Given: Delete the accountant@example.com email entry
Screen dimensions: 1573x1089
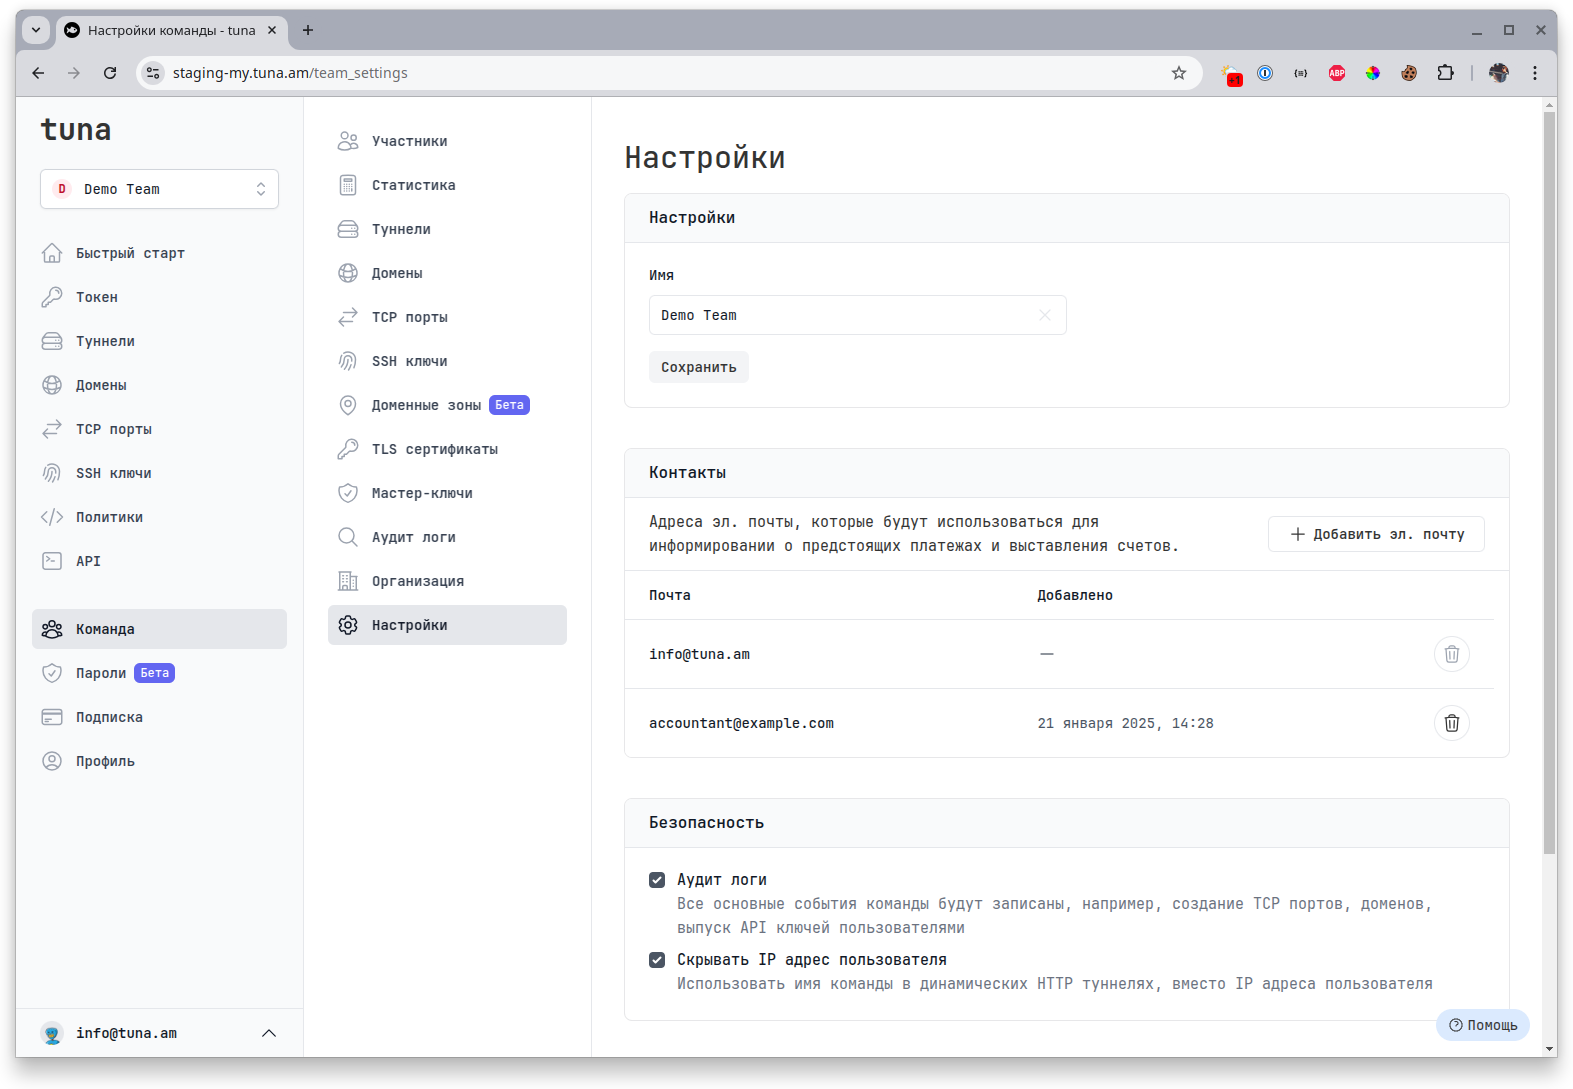Looking at the screenshot, I should pos(1451,723).
